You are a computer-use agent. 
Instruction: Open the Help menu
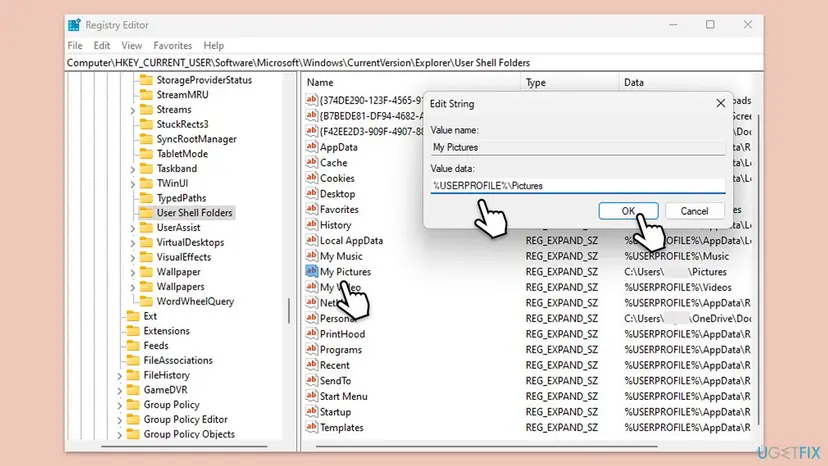[x=213, y=45]
